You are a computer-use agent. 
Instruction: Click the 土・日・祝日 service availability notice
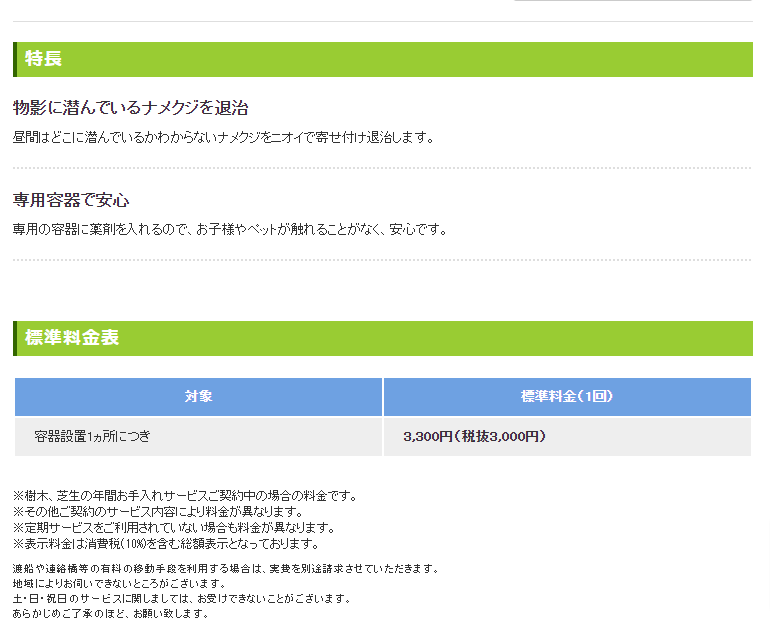181,599
